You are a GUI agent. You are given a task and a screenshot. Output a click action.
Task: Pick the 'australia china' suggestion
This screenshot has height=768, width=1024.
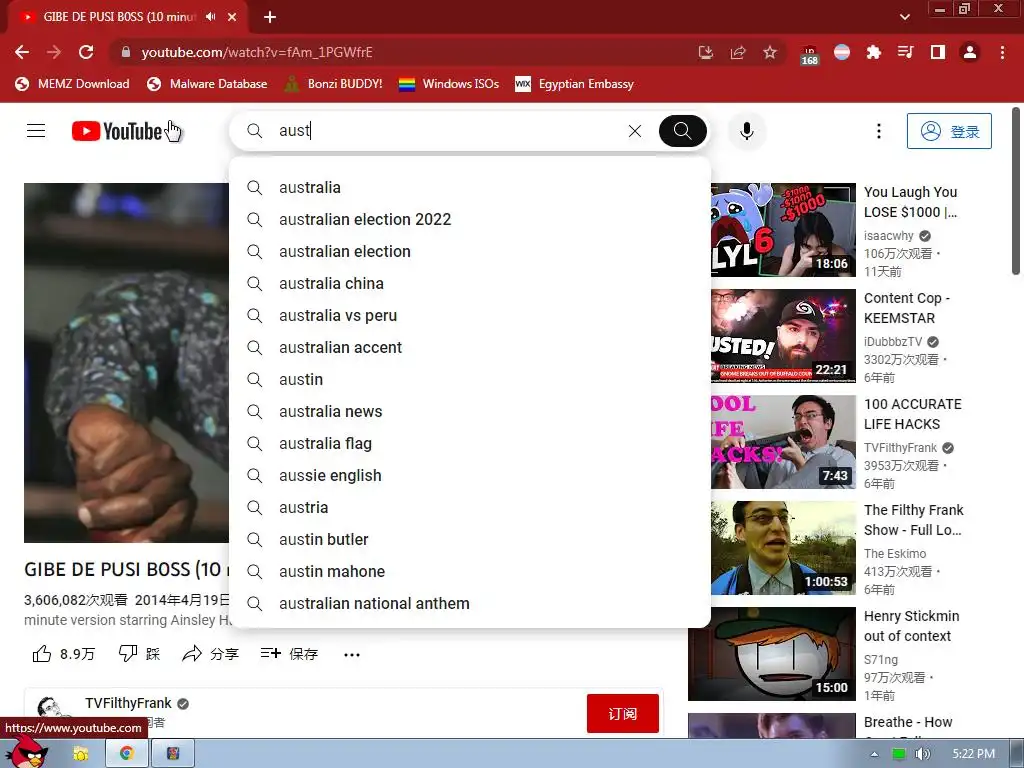tap(470, 283)
